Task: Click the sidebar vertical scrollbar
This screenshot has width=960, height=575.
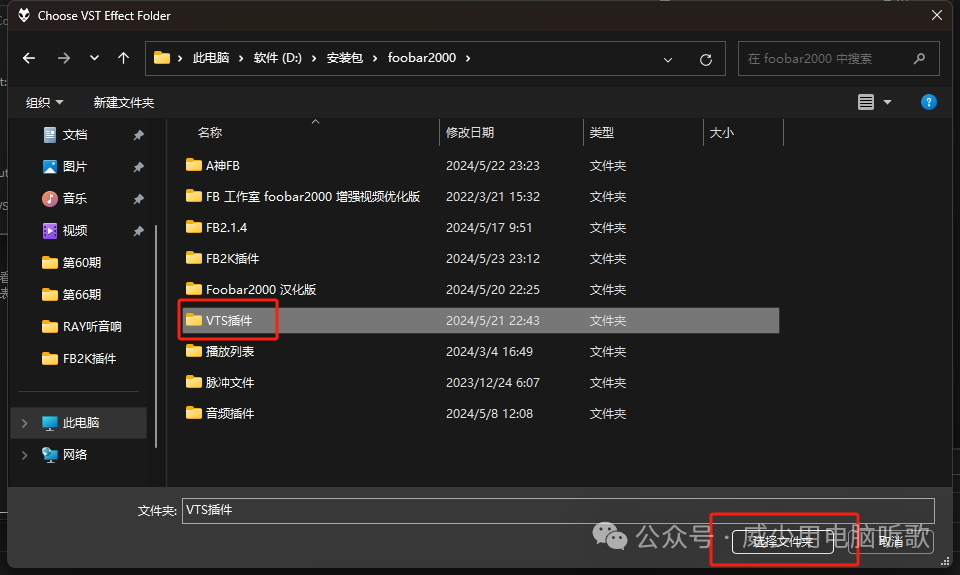Action: [x=156, y=336]
